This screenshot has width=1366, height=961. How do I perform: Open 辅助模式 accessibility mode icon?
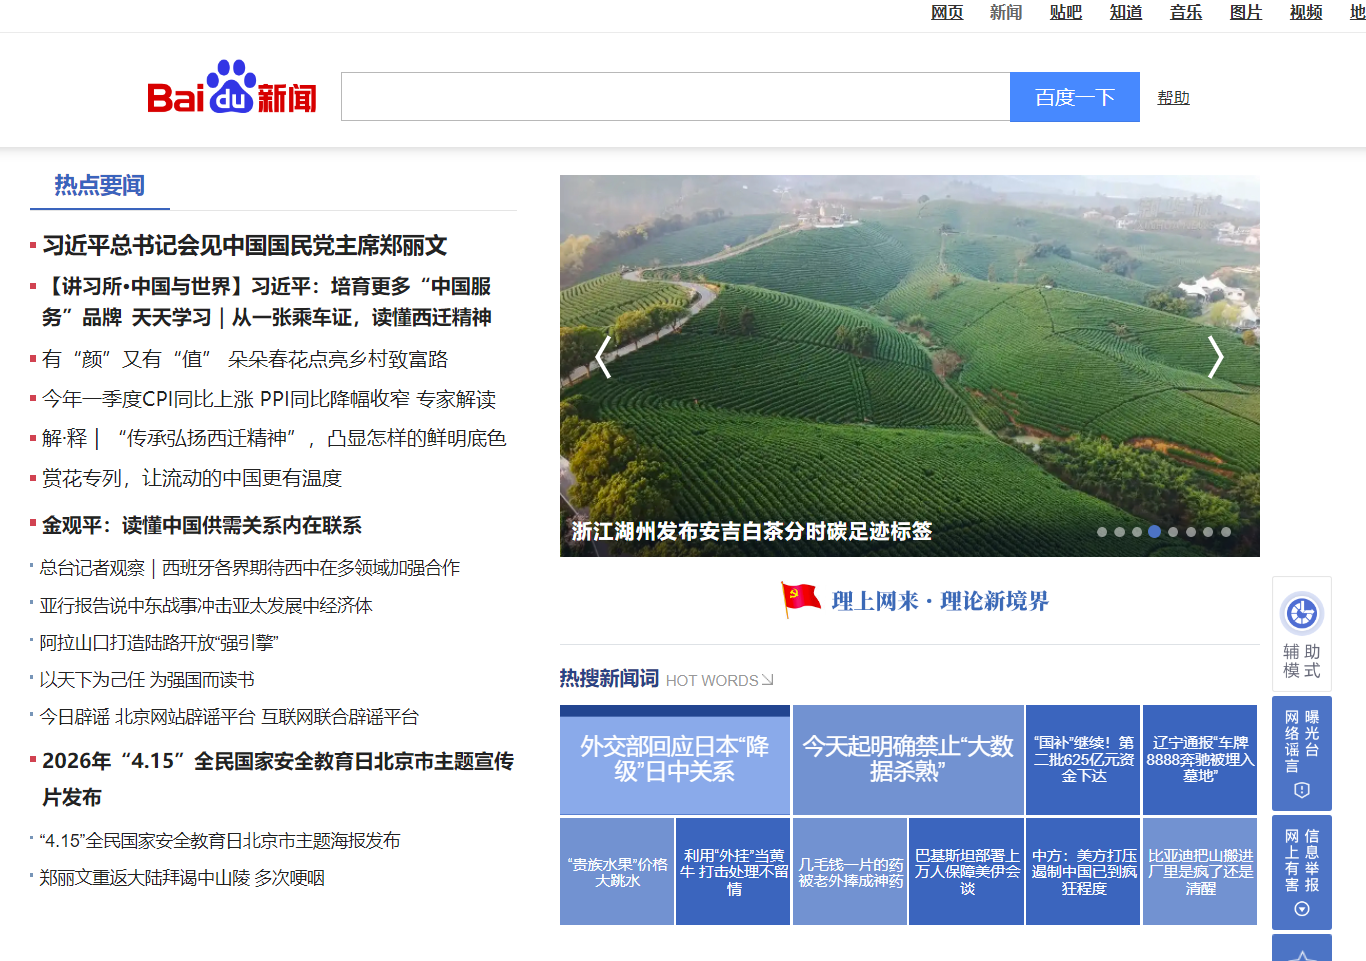click(1302, 614)
